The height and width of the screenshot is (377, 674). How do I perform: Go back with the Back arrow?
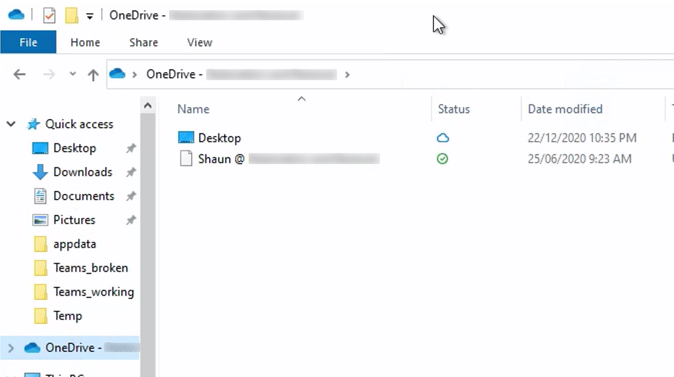click(19, 74)
